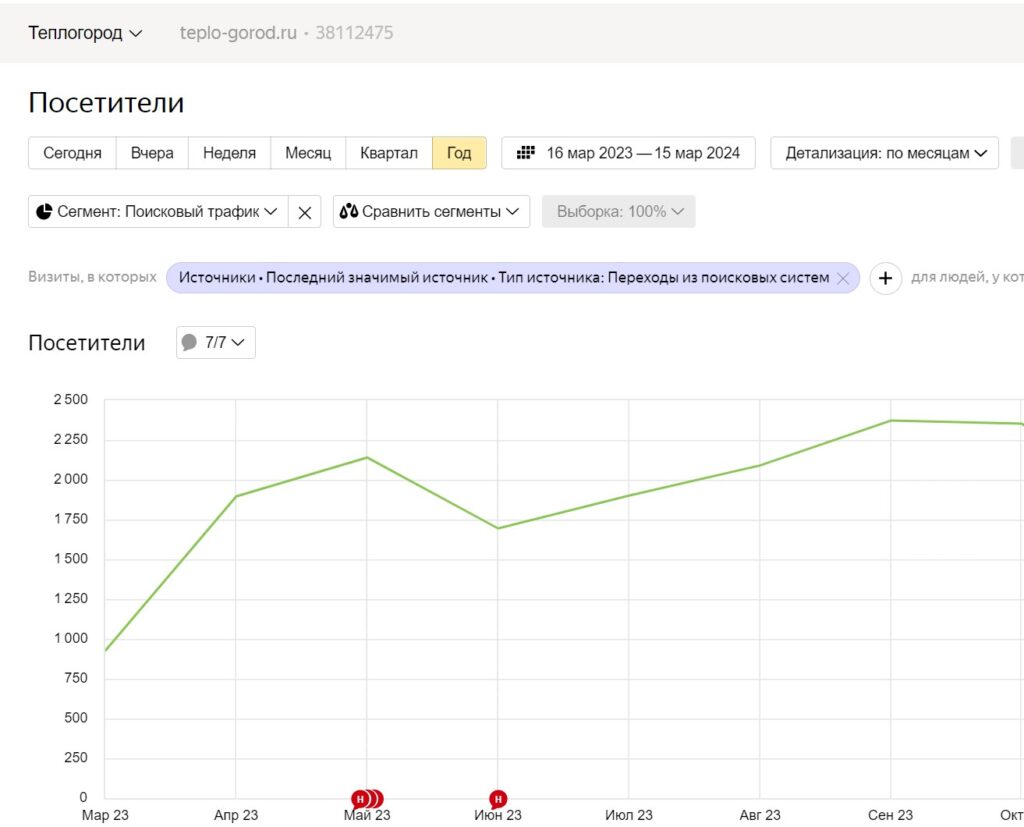Click the 1 000 y-axis value
Image resolution: width=1024 pixels, height=827 pixels.
coord(71,638)
